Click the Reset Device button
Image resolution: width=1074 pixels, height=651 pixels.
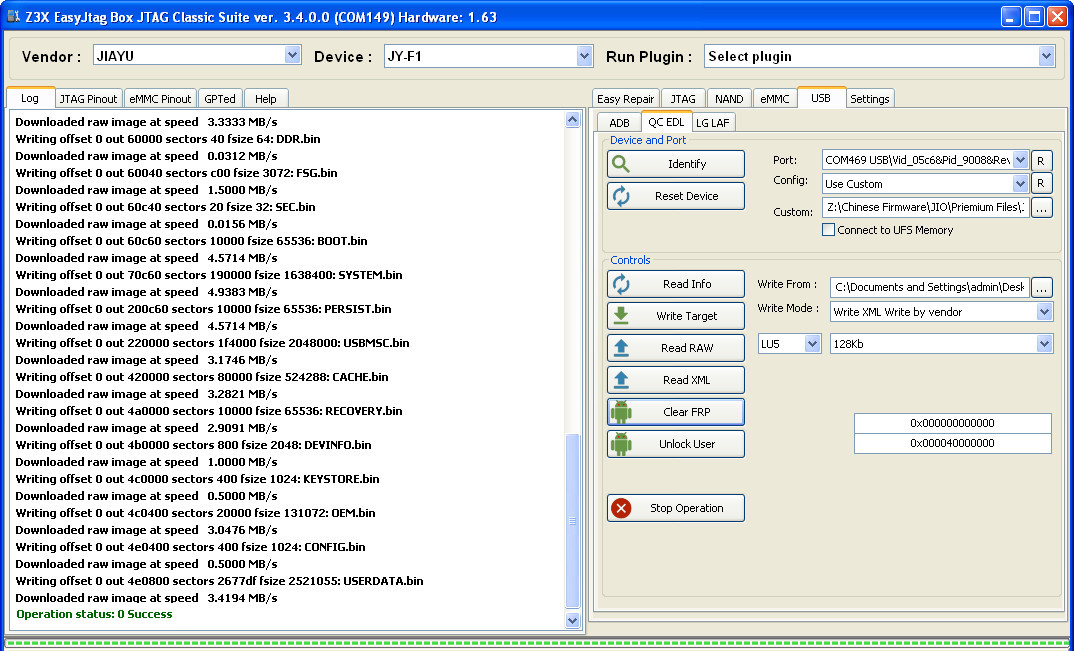(x=675, y=196)
